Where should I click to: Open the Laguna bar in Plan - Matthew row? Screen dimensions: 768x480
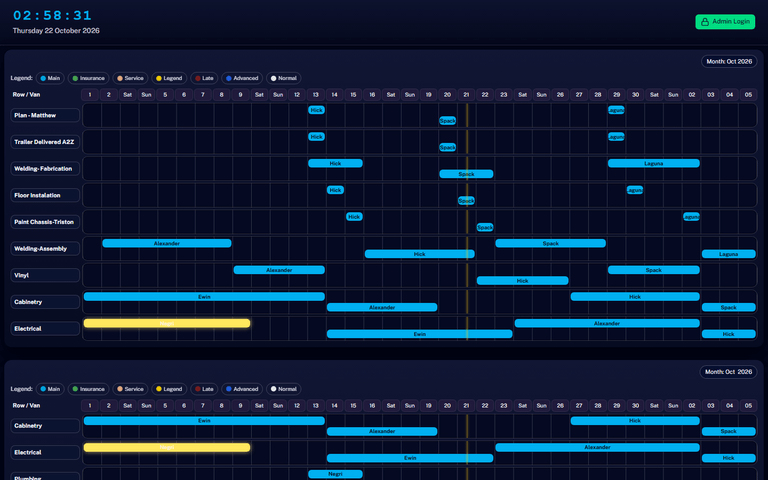[x=616, y=110]
